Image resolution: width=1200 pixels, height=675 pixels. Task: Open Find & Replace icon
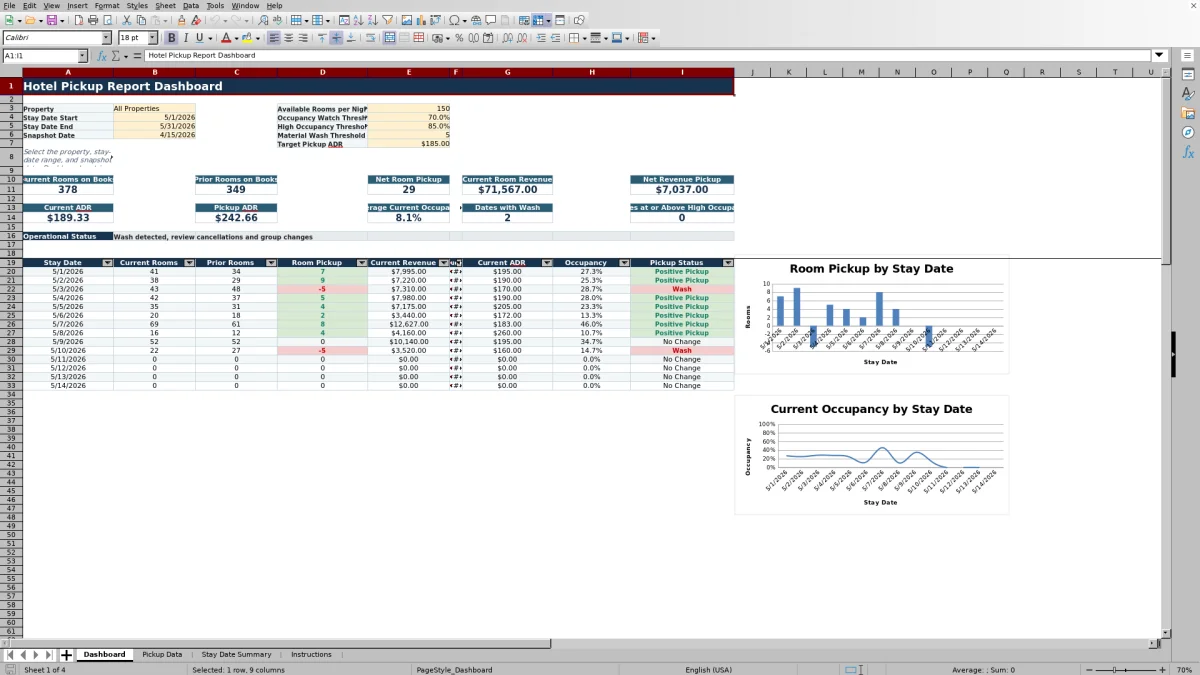tap(263, 20)
